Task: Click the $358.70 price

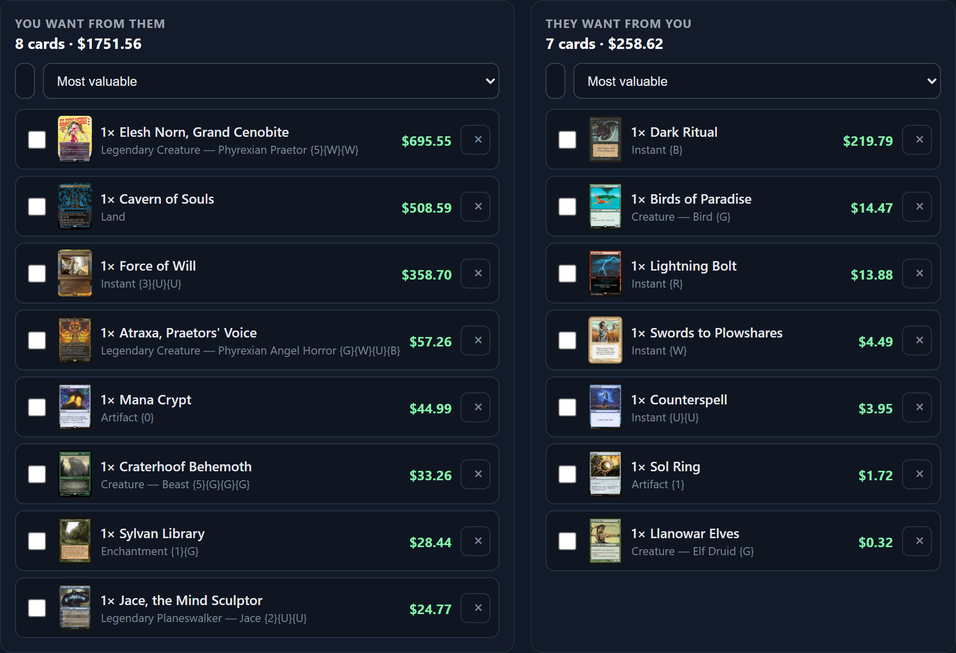Action: (426, 275)
